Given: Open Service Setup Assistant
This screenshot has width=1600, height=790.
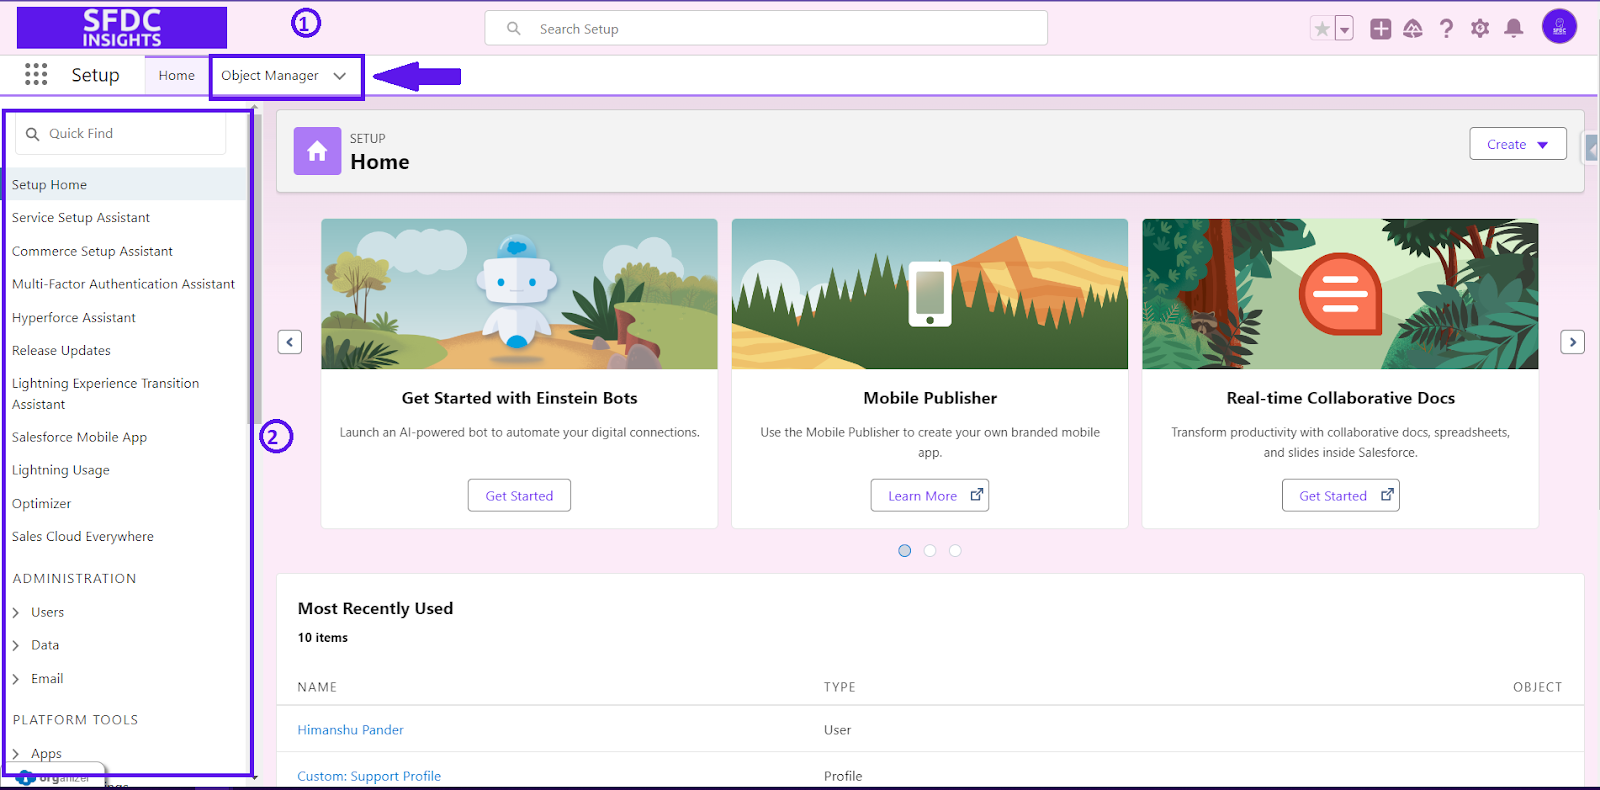Looking at the screenshot, I should coord(81,218).
